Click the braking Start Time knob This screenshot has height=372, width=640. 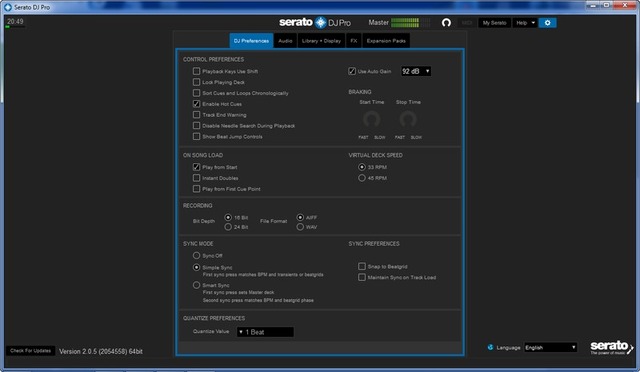tap(371, 120)
